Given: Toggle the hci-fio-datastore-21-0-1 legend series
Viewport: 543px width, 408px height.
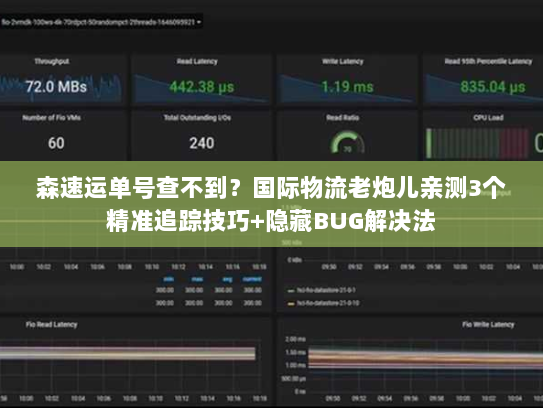Looking at the screenshot, I should pos(326,290).
